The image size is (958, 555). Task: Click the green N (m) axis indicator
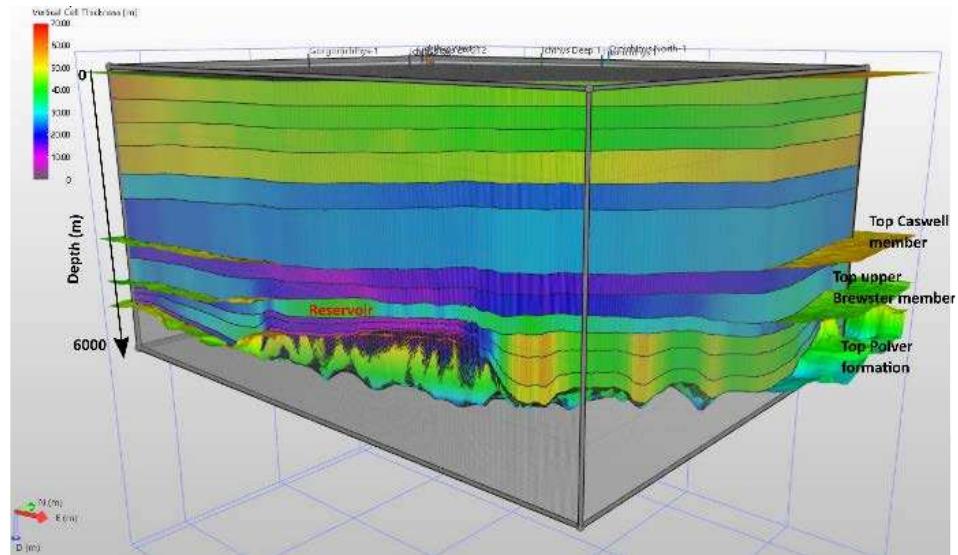[31, 505]
